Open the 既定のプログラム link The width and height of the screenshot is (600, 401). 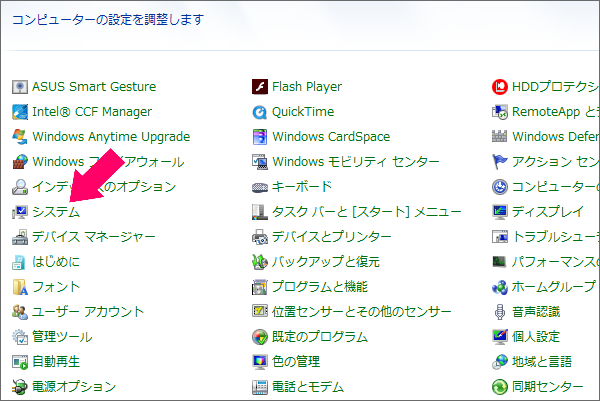[x=320, y=337]
